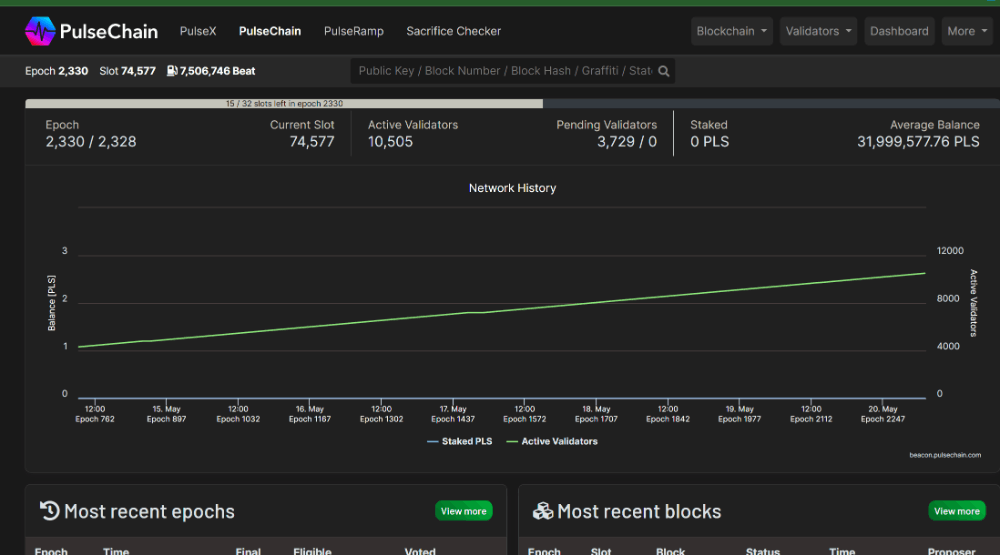
Task: Click the Most recent blocks heading
Action: tap(639, 512)
